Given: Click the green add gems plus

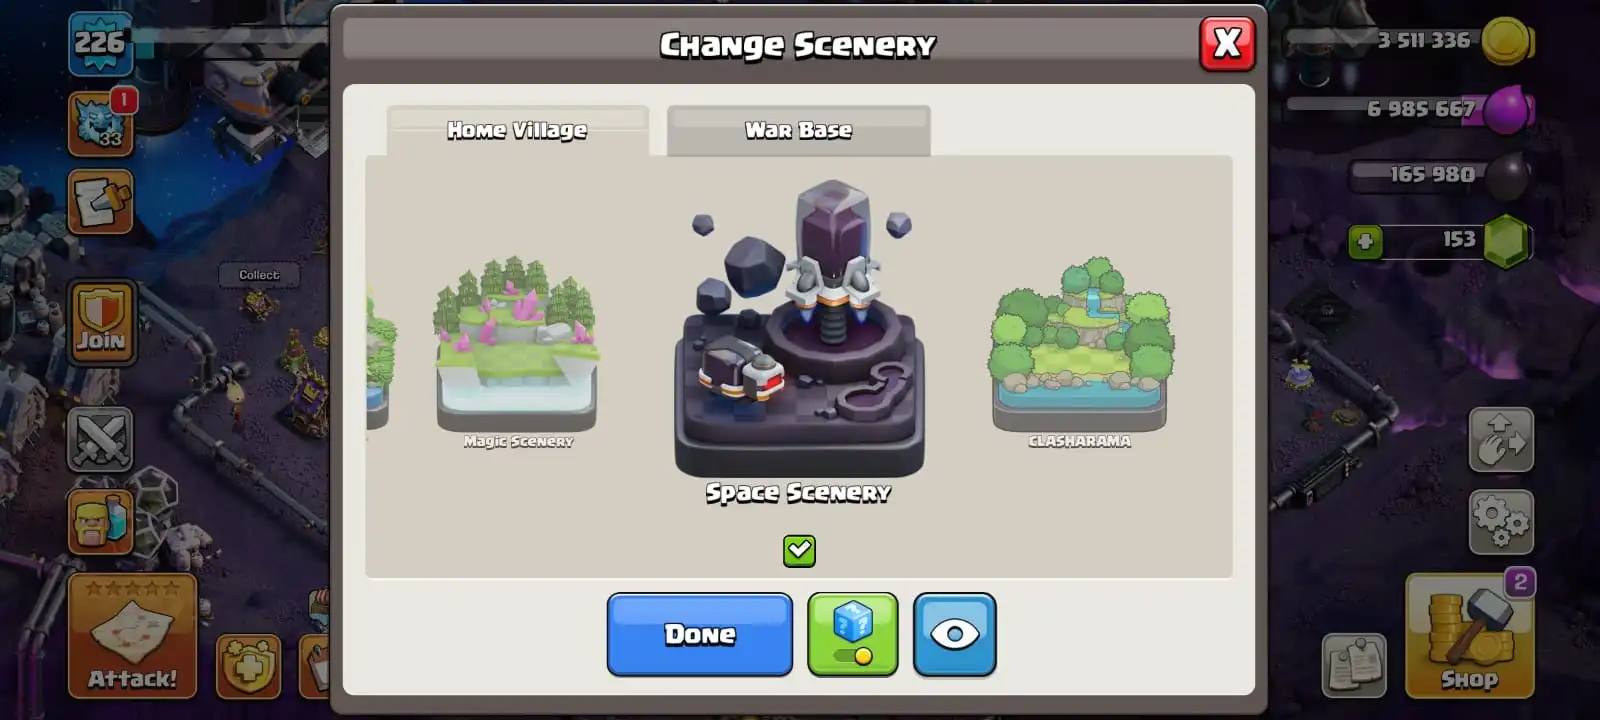Looking at the screenshot, I should click(x=1365, y=241).
